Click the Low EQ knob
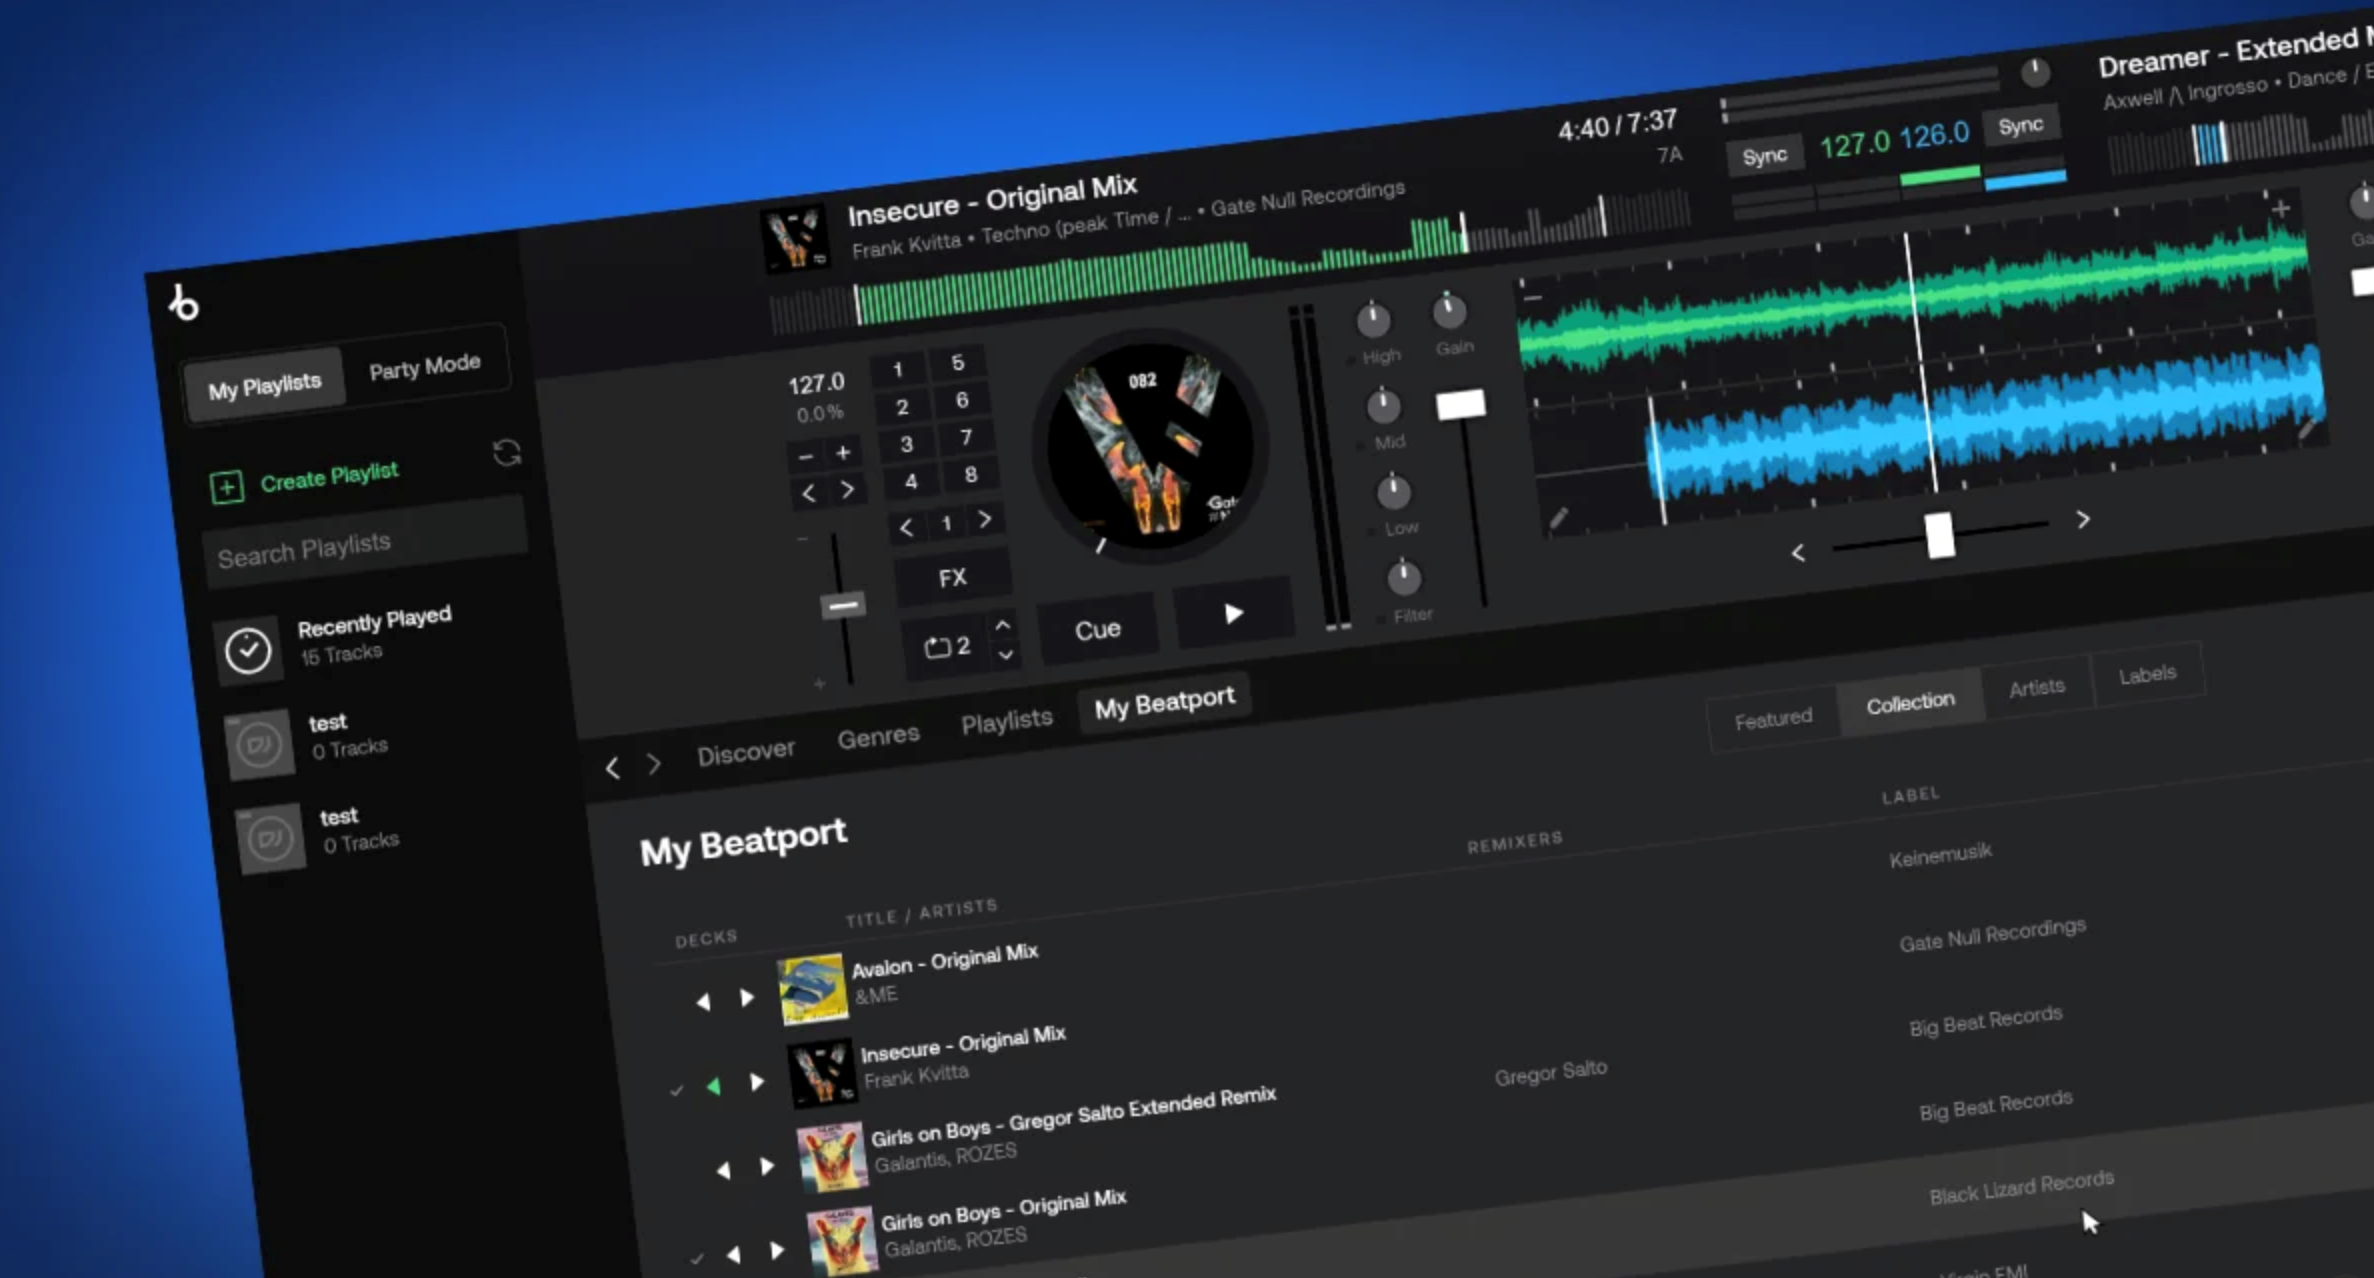The height and width of the screenshot is (1278, 2374). point(1393,492)
